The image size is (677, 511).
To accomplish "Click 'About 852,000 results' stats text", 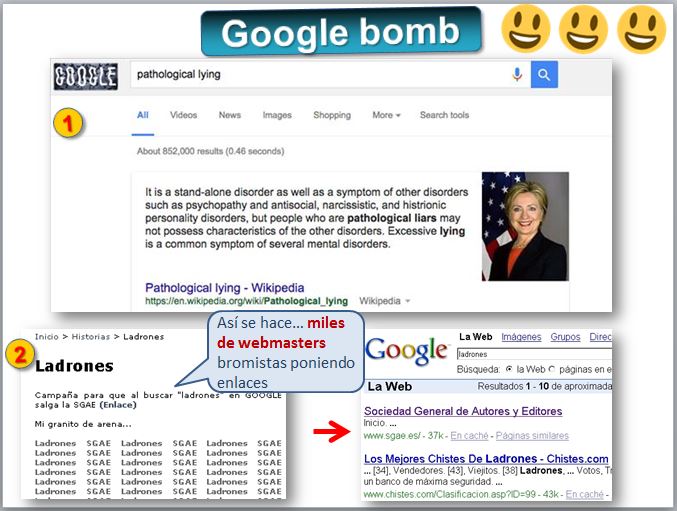I will tap(211, 151).
